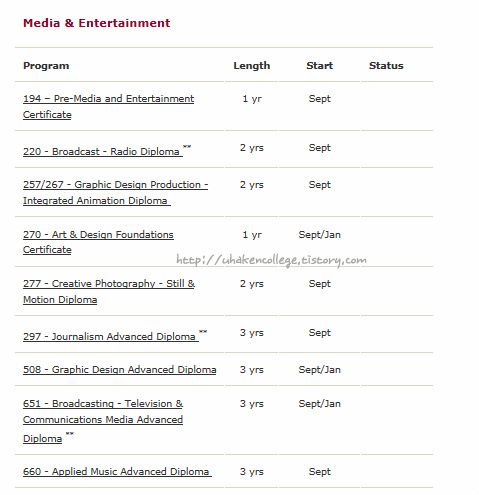Select '2 yrs' length for Creative Photography
The width and height of the screenshot is (479, 495).
(252, 284)
